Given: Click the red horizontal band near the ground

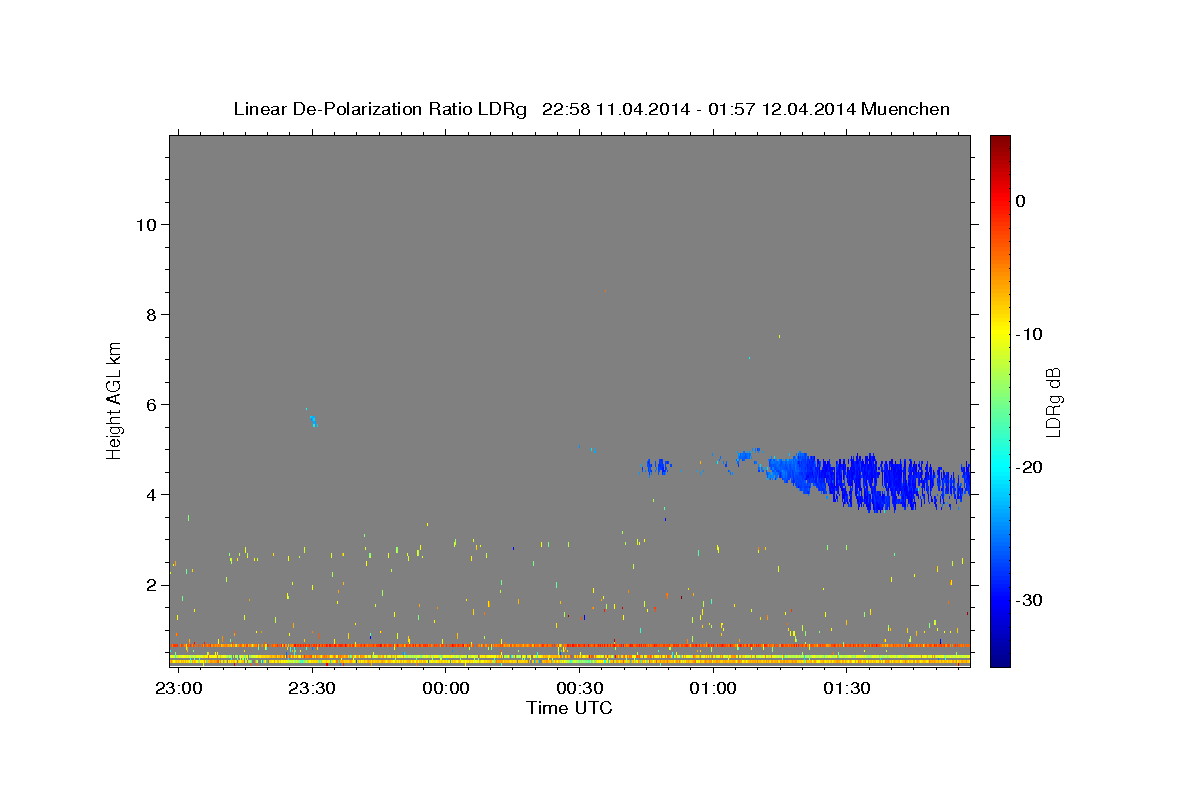Looking at the screenshot, I should pos(570,646).
